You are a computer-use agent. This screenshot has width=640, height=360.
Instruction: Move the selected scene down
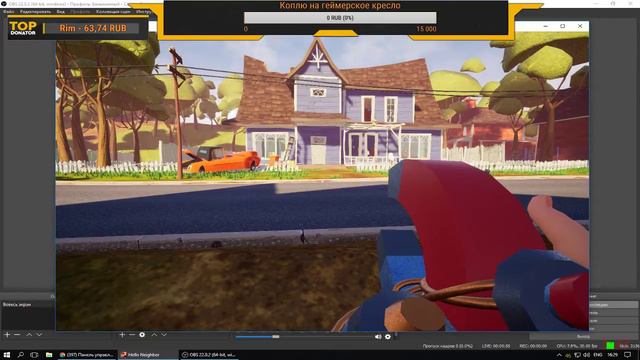pyautogui.click(x=39, y=335)
